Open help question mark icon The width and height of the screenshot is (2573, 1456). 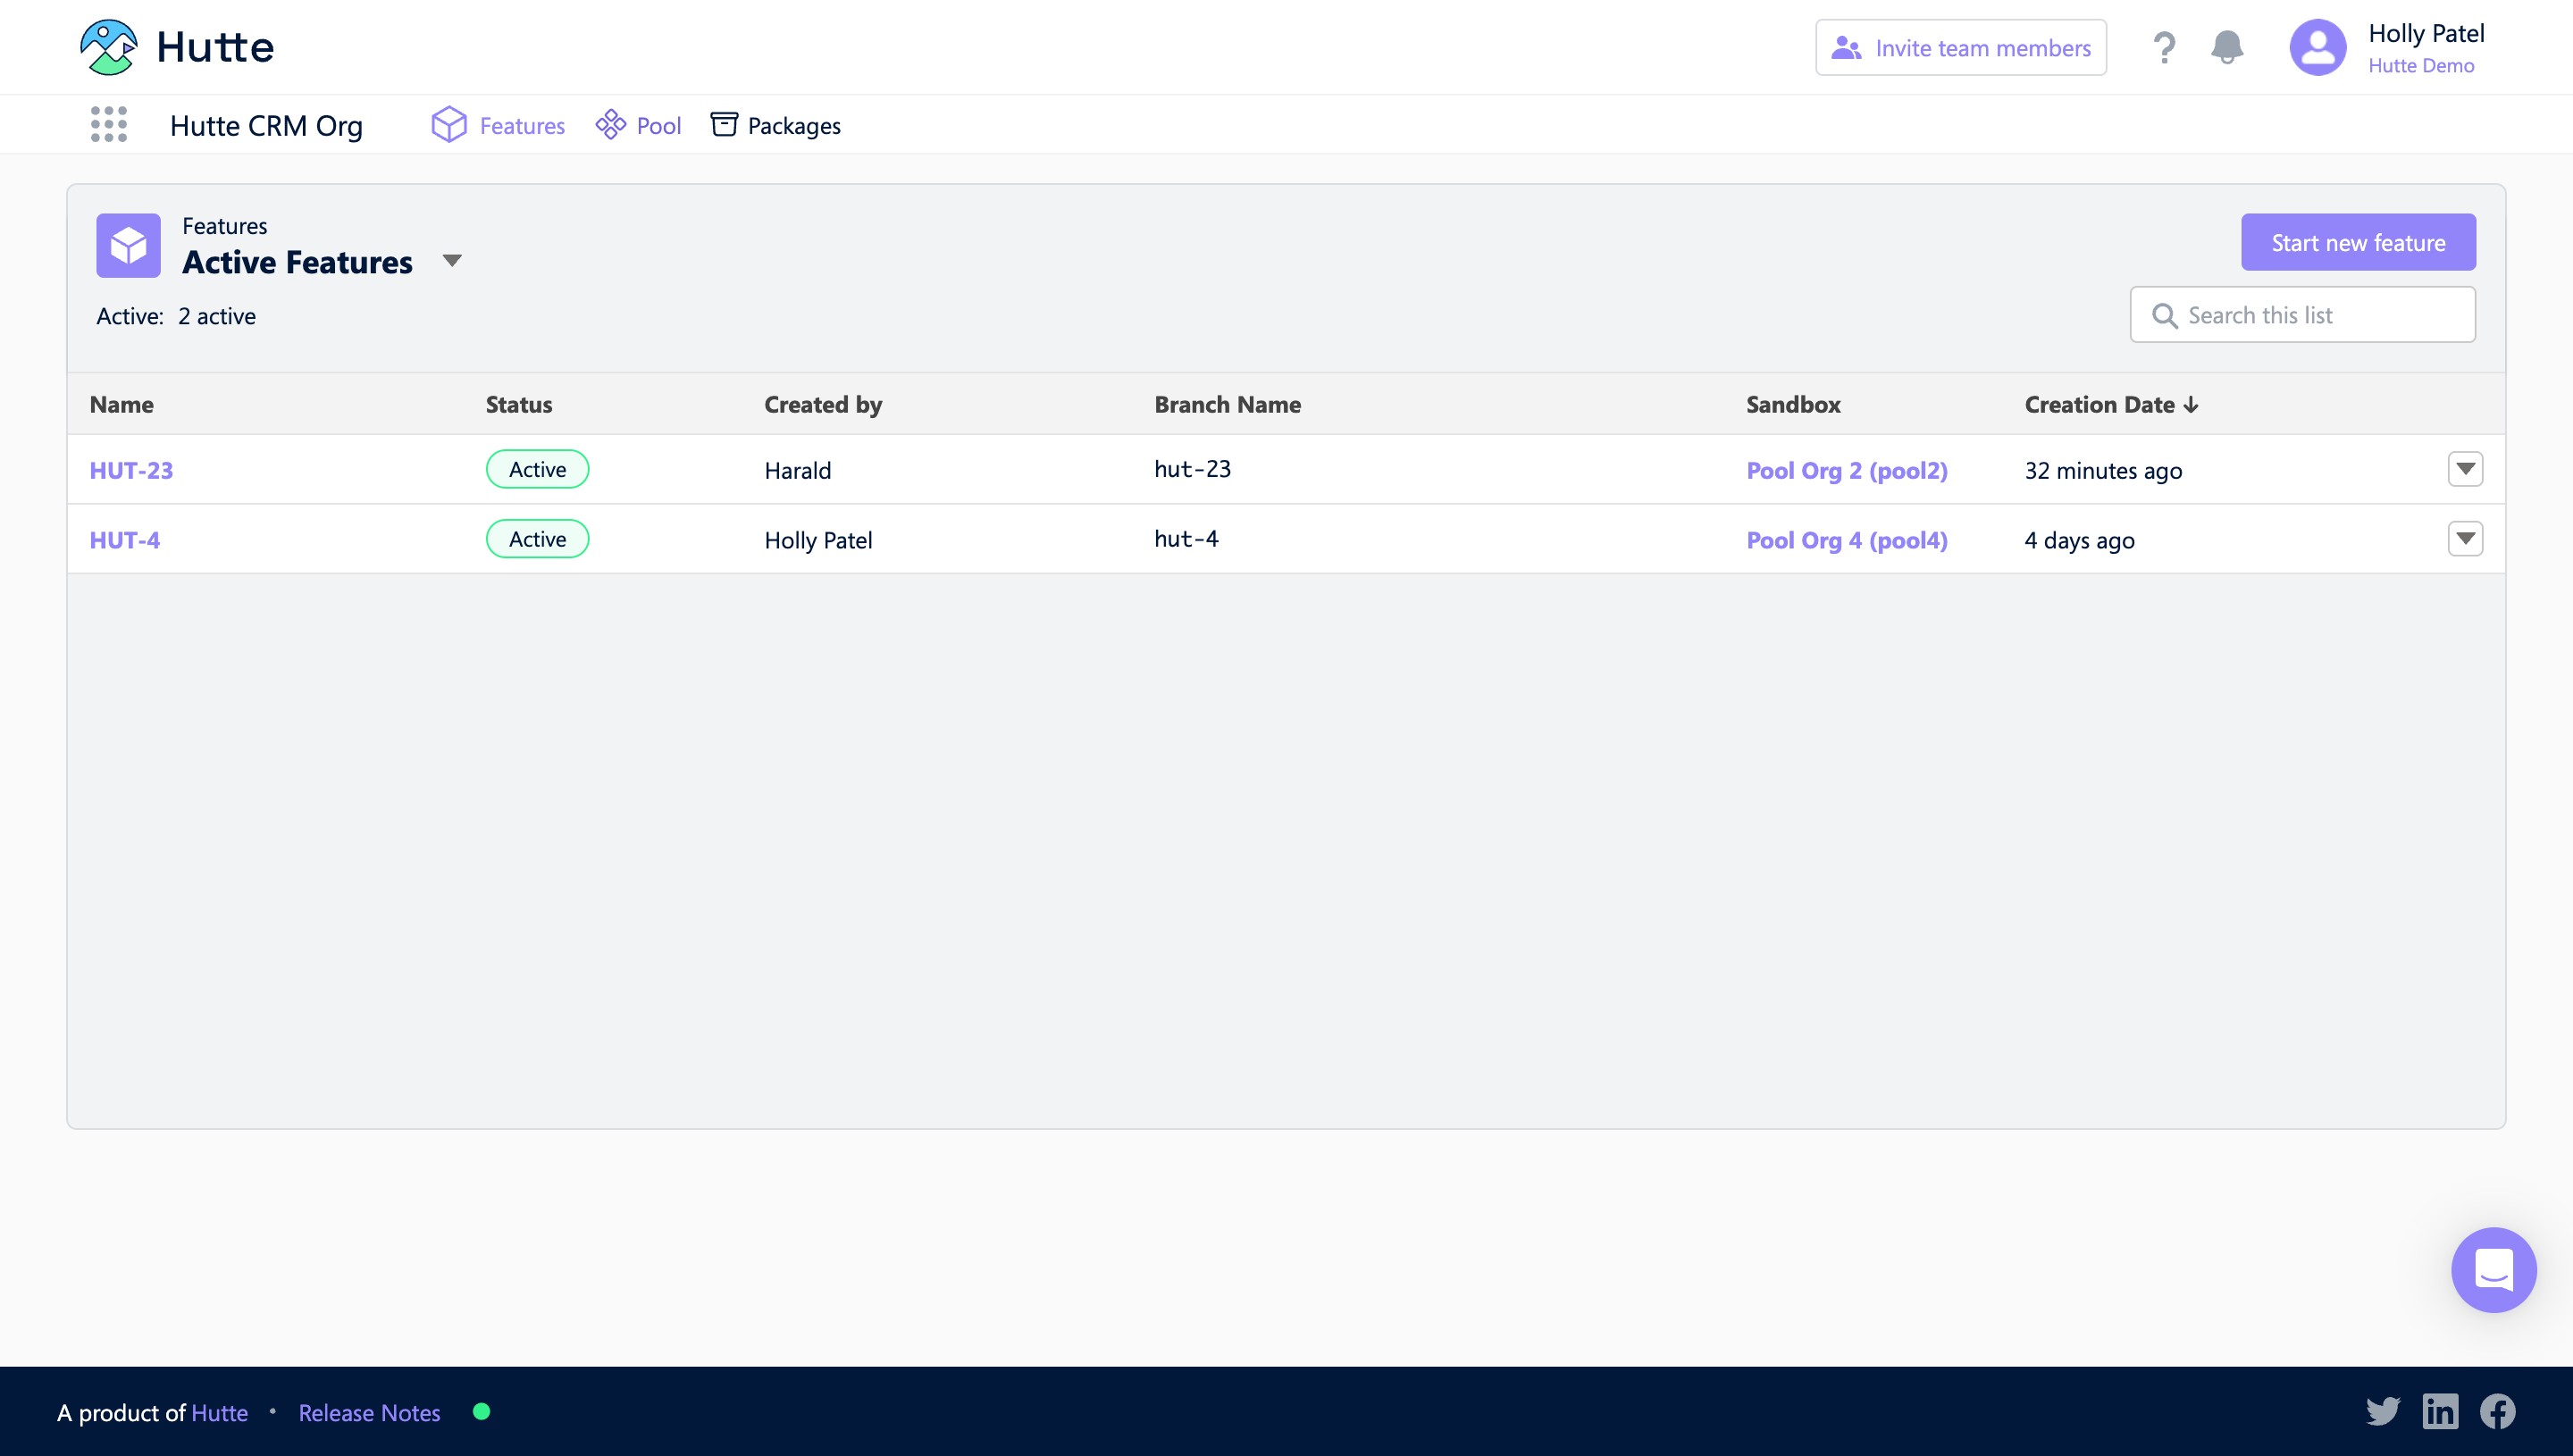pyautogui.click(x=2164, y=47)
